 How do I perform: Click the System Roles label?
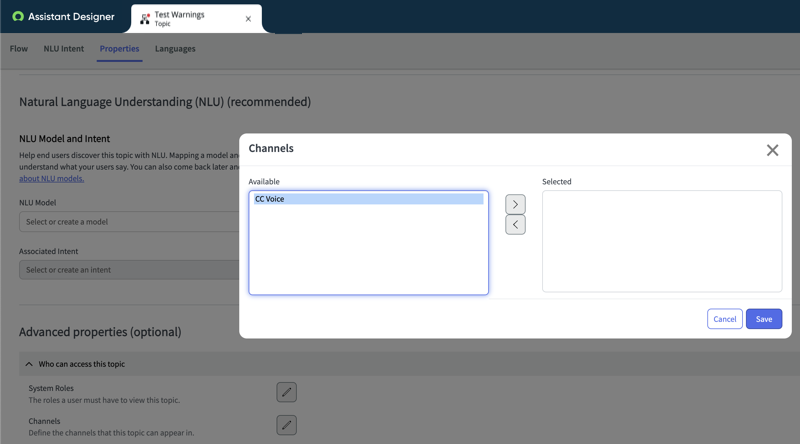point(51,388)
